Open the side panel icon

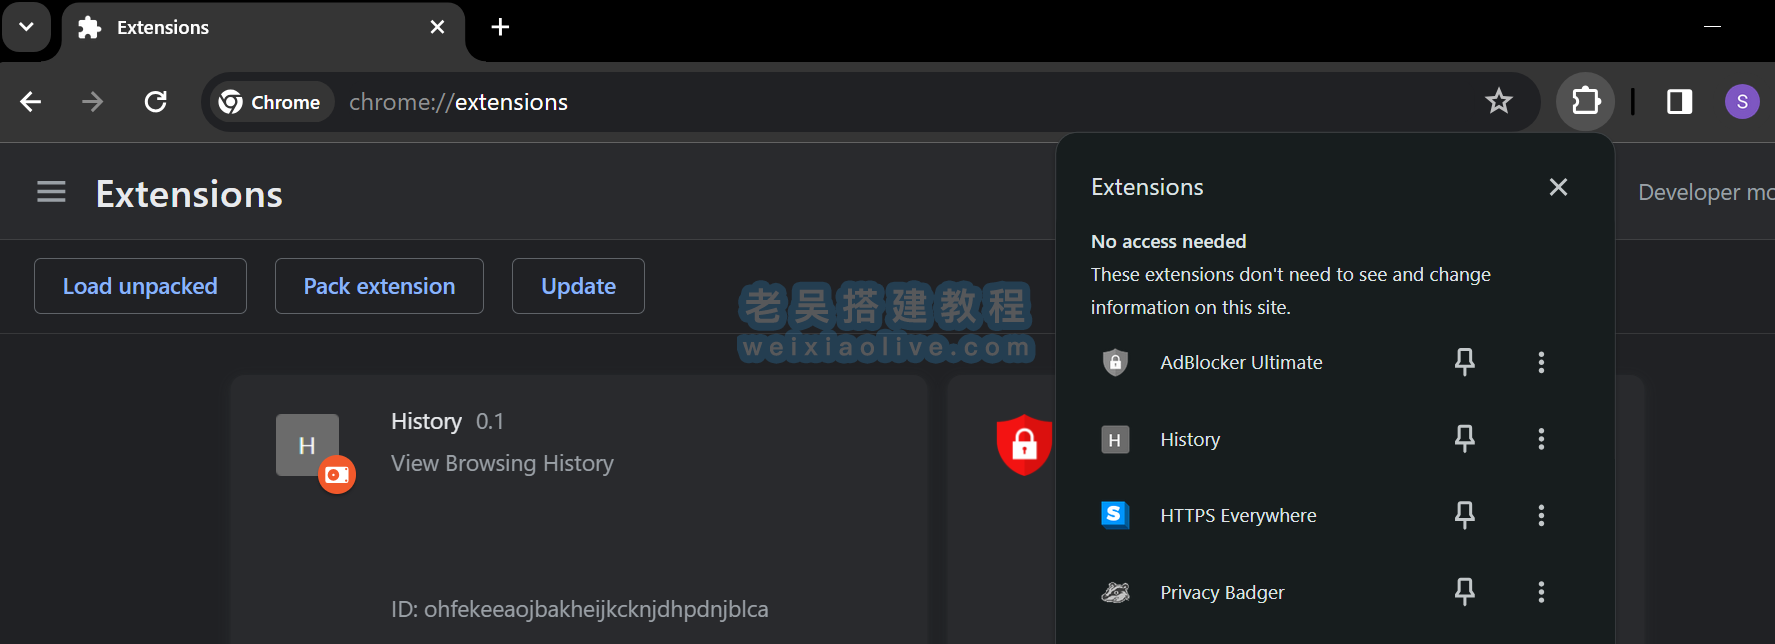[1679, 101]
